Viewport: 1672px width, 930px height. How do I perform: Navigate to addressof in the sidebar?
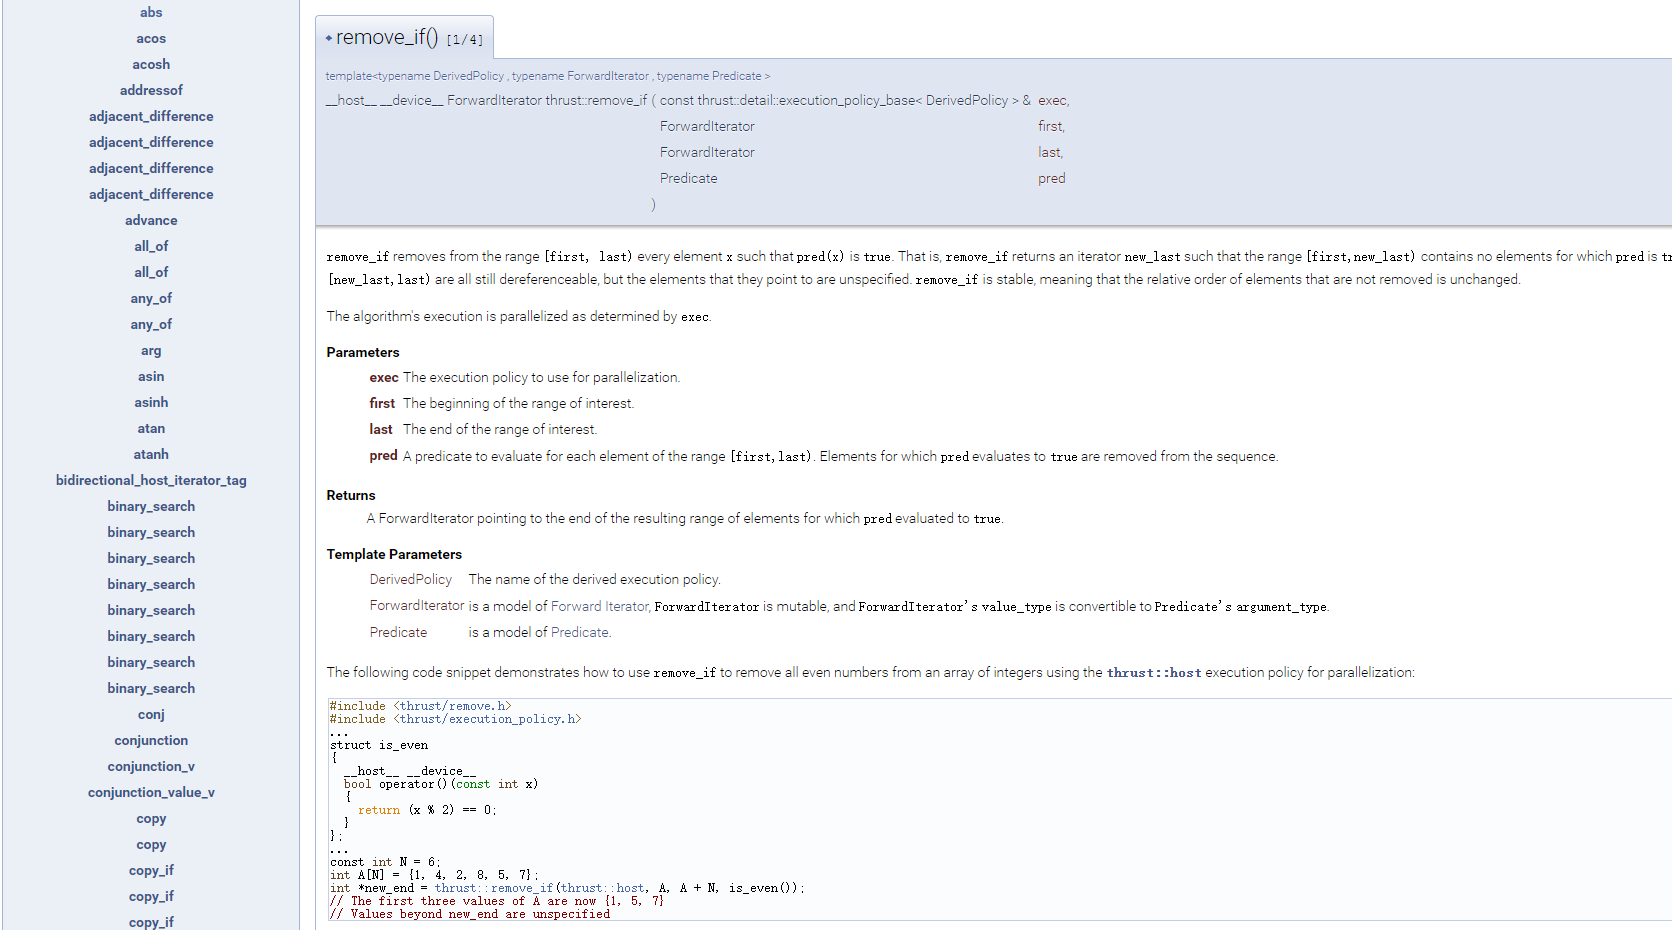(151, 90)
